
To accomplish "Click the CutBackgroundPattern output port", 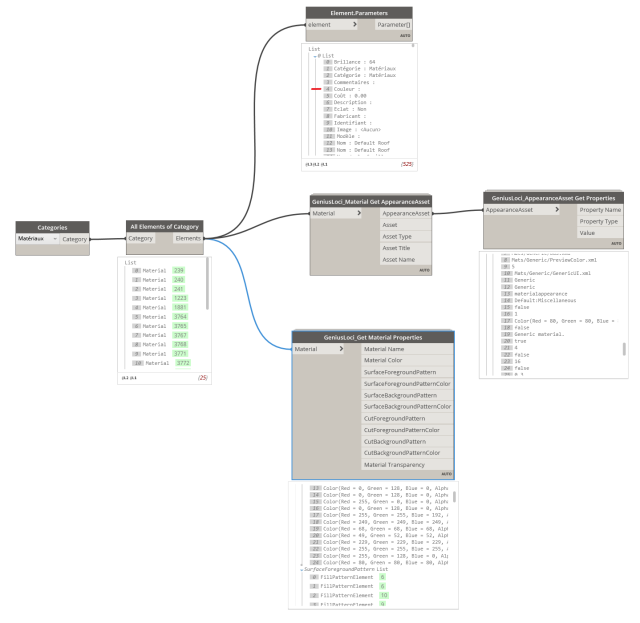I will click(407, 441).
